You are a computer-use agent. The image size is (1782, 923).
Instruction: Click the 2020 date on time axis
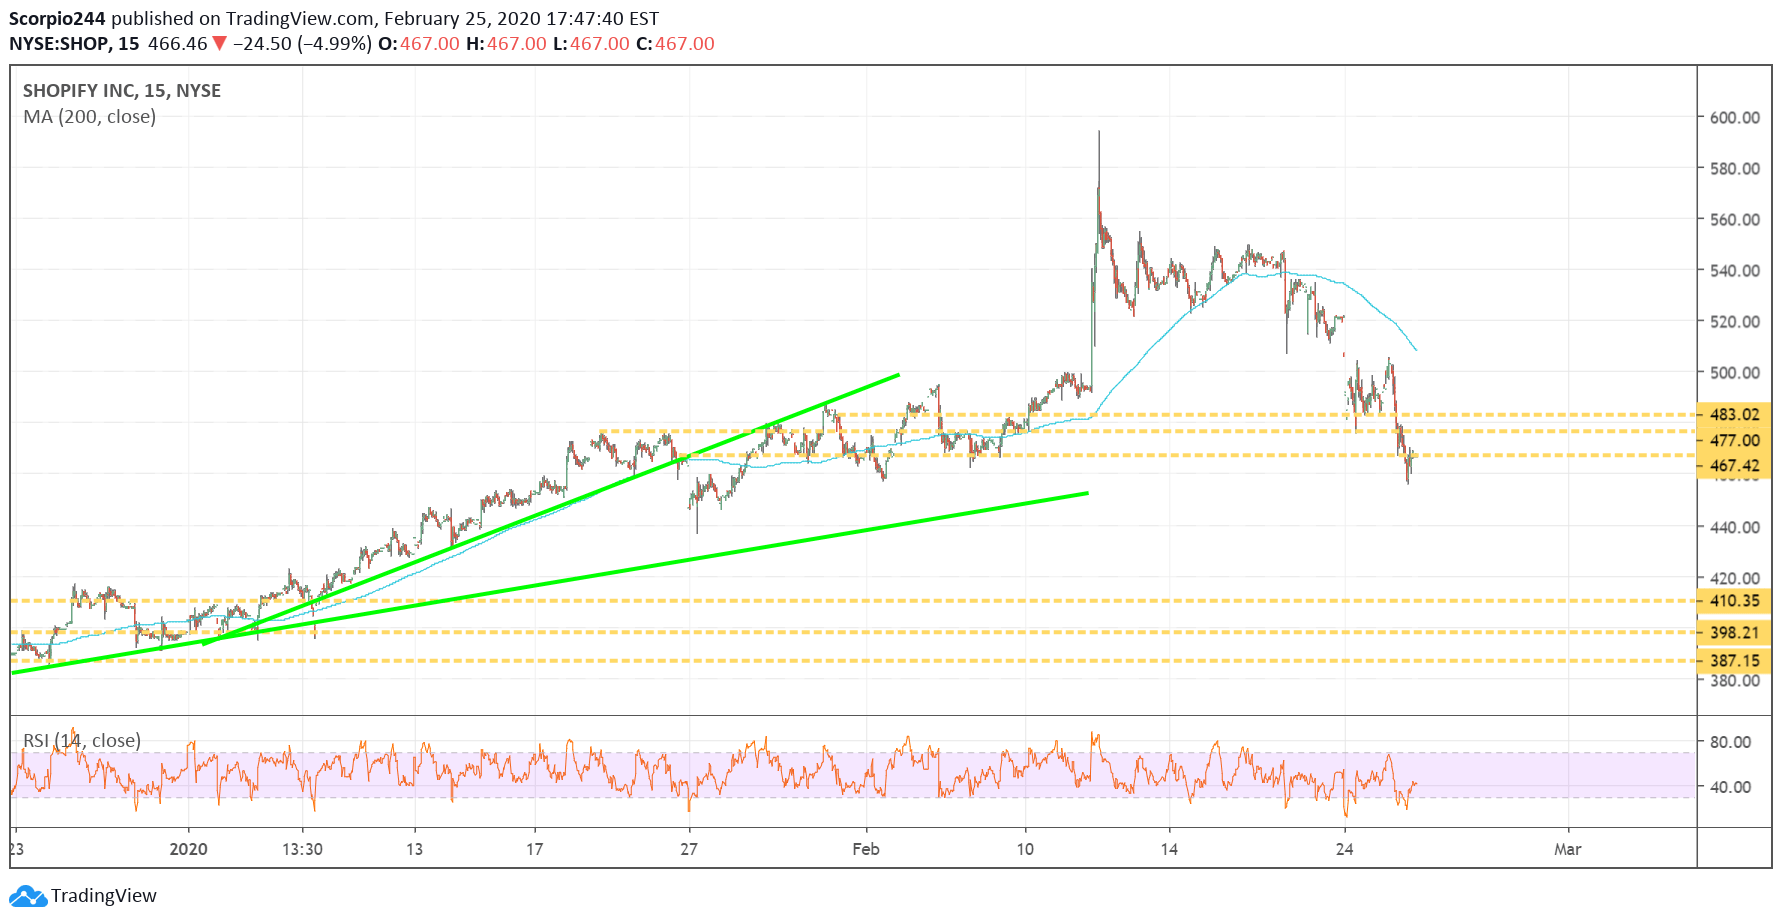189,849
